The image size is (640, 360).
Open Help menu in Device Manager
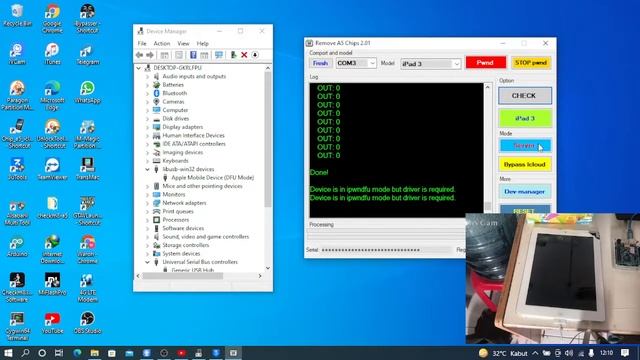(202, 43)
